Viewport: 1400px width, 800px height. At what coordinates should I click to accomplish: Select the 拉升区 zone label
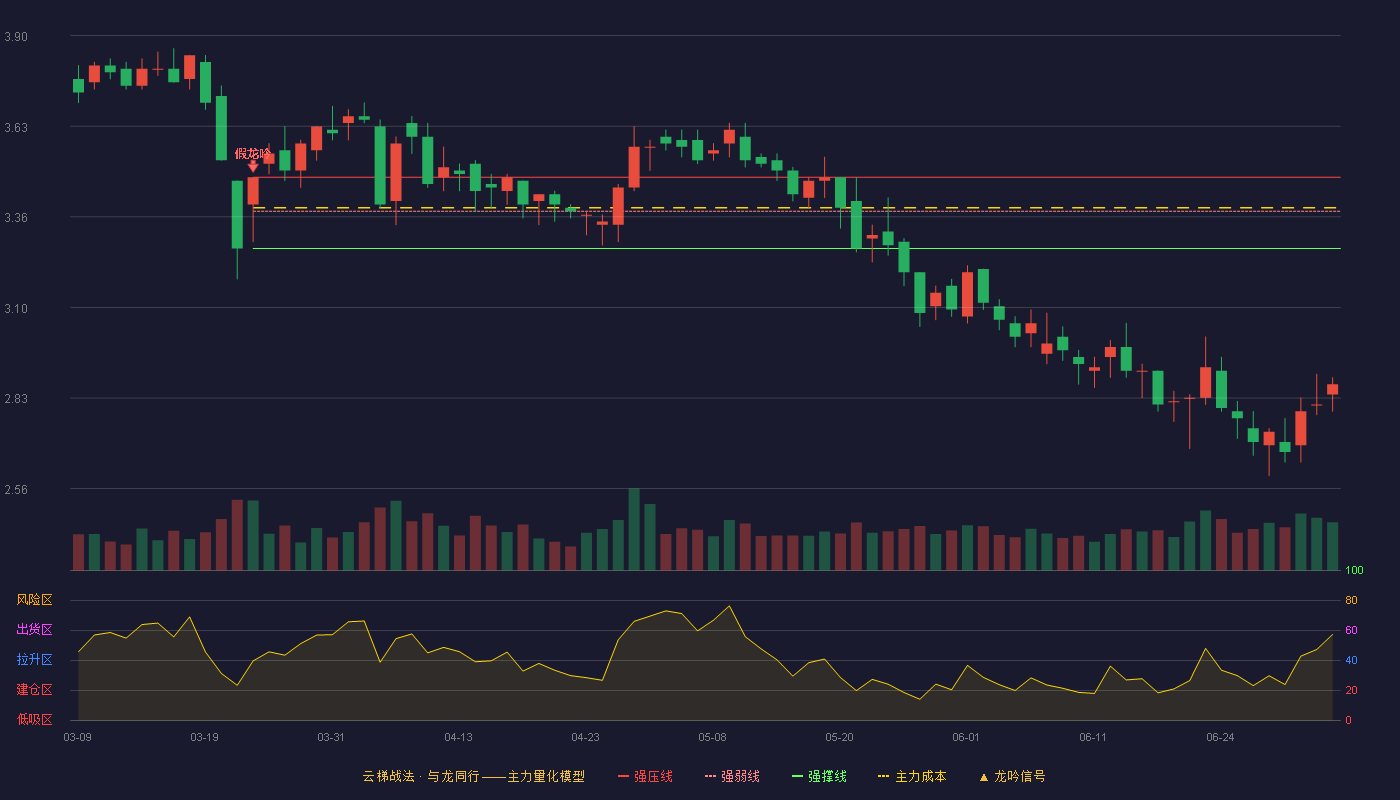coord(34,660)
